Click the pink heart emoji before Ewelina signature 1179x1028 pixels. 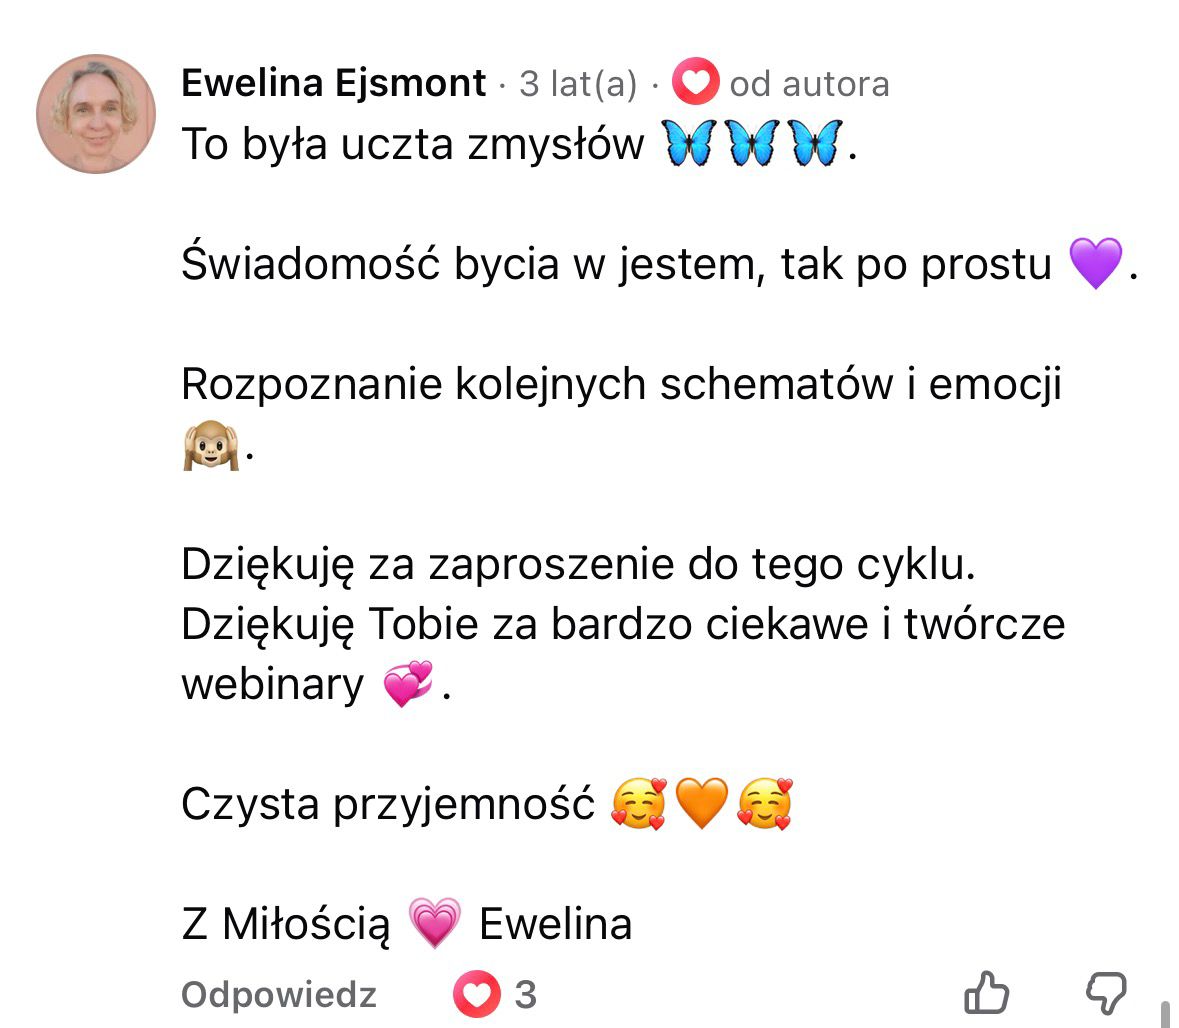434,923
